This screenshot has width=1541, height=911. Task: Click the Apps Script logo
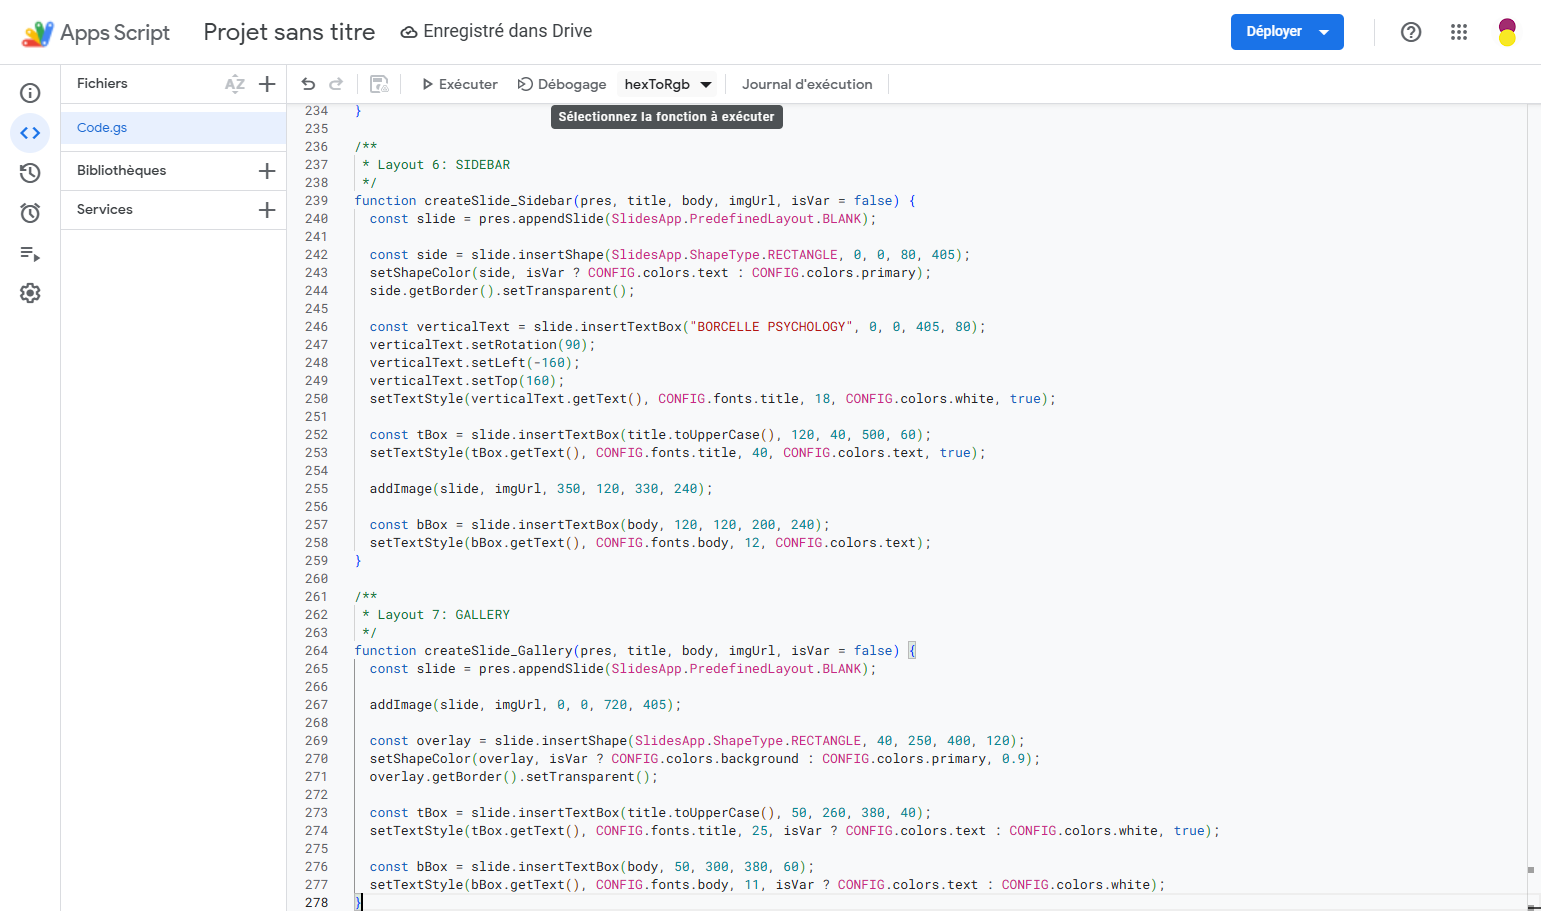tap(38, 33)
